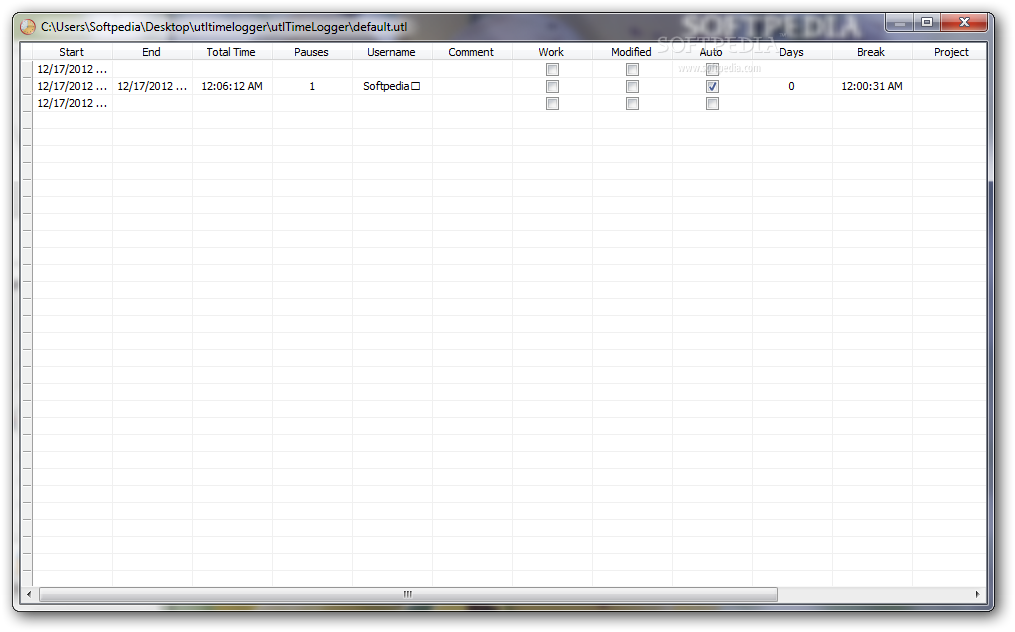Click the Project column header
The height and width of the screenshot is (632, 1015).
pyautogui.click(x=951, y=52)
